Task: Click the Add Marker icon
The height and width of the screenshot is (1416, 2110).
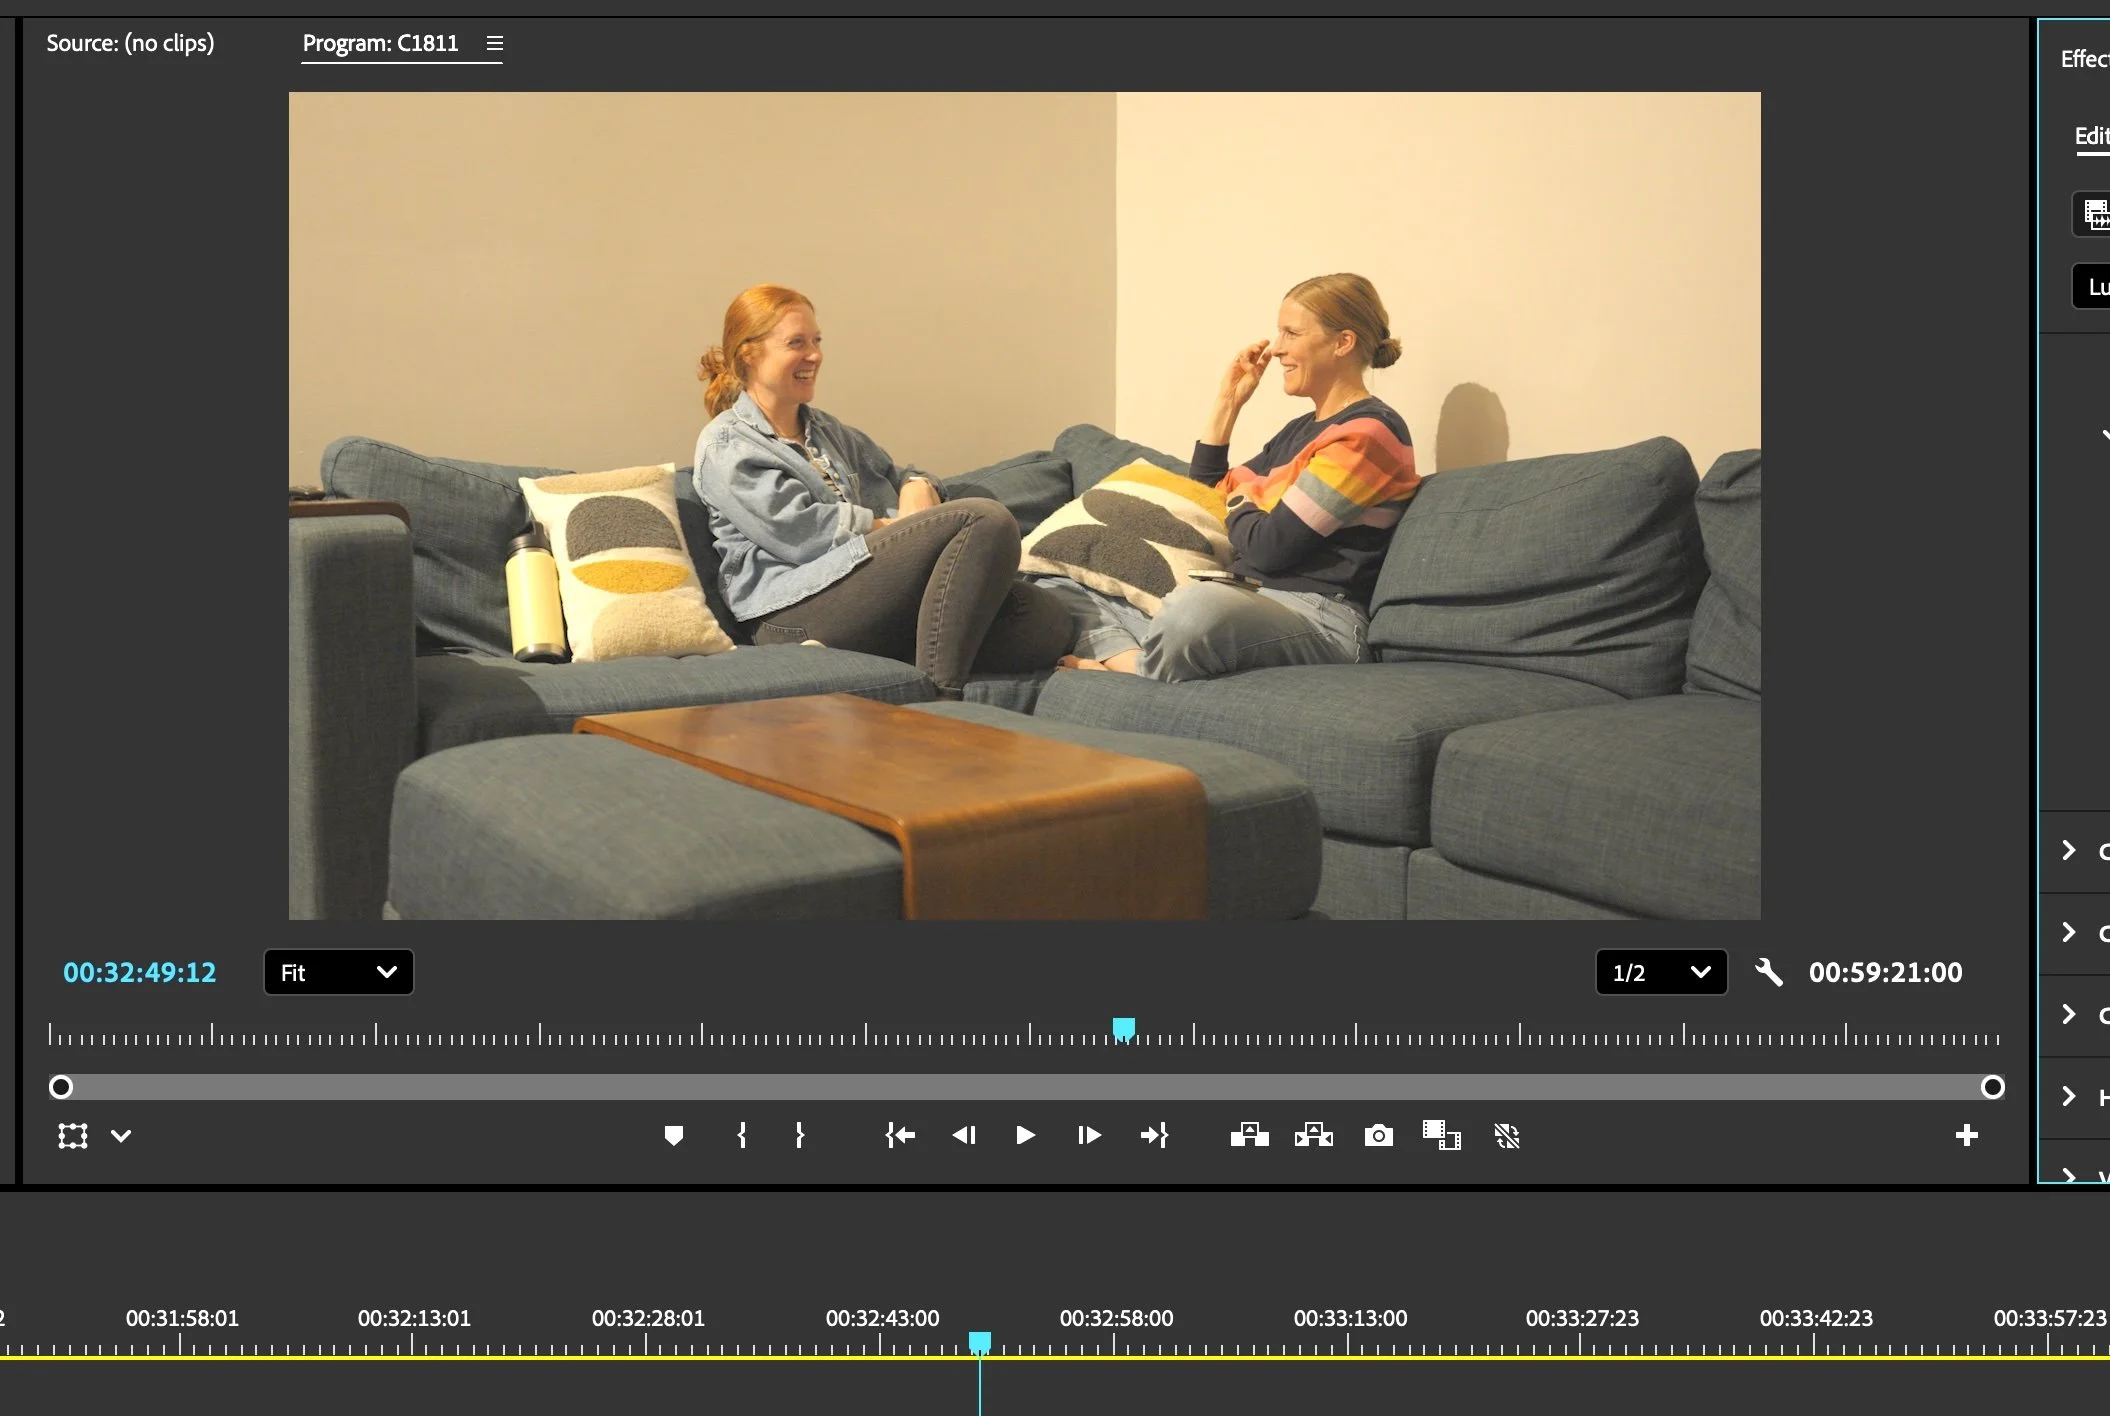Action: coord(673,1135)
